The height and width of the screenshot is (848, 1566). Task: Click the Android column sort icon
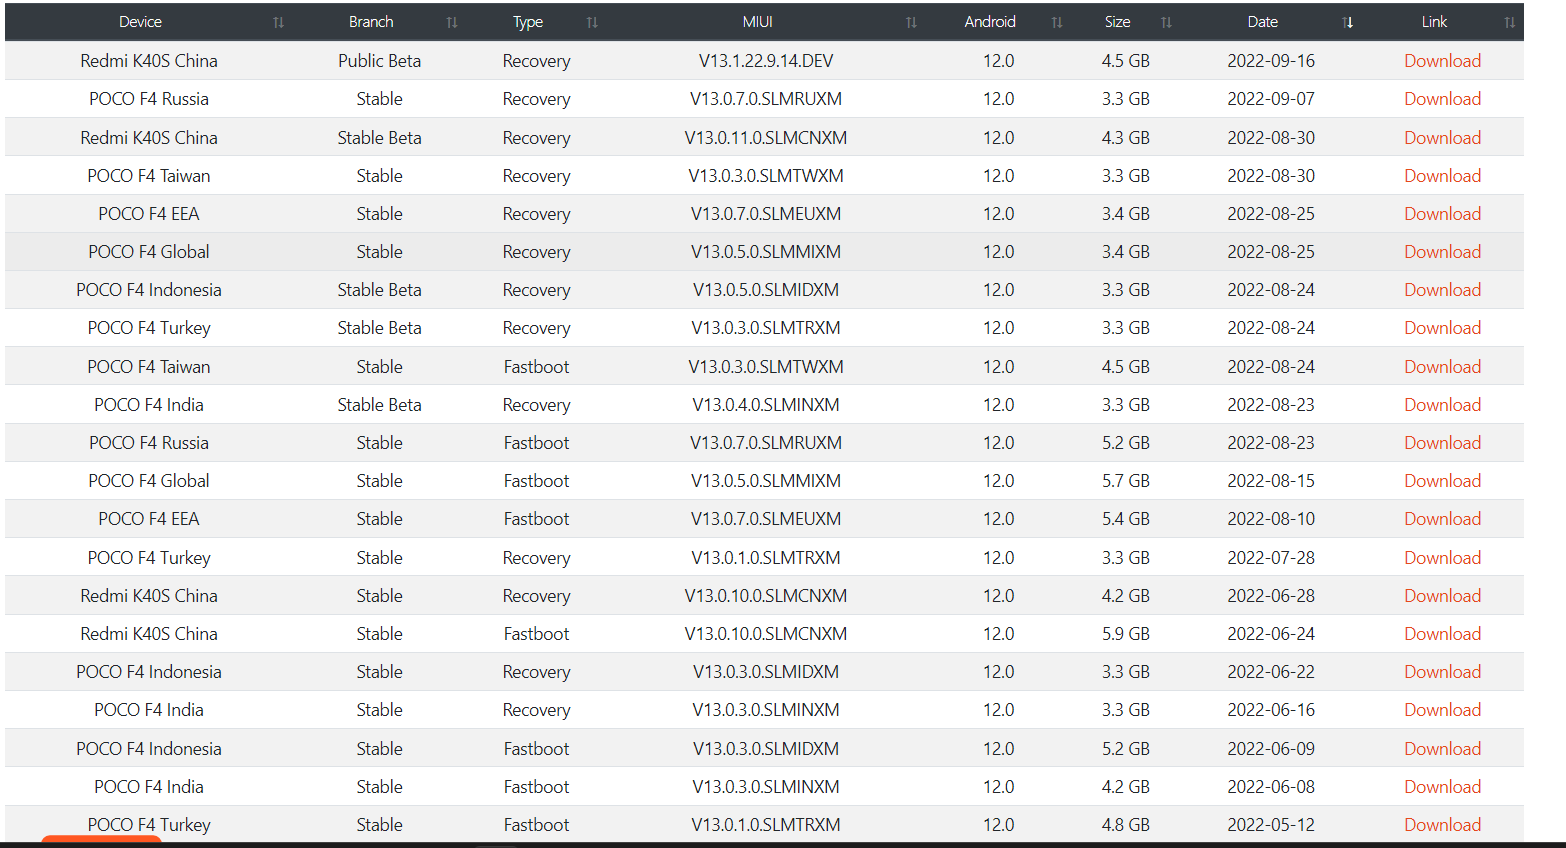pyautogui.click(x=1057, y=22)
